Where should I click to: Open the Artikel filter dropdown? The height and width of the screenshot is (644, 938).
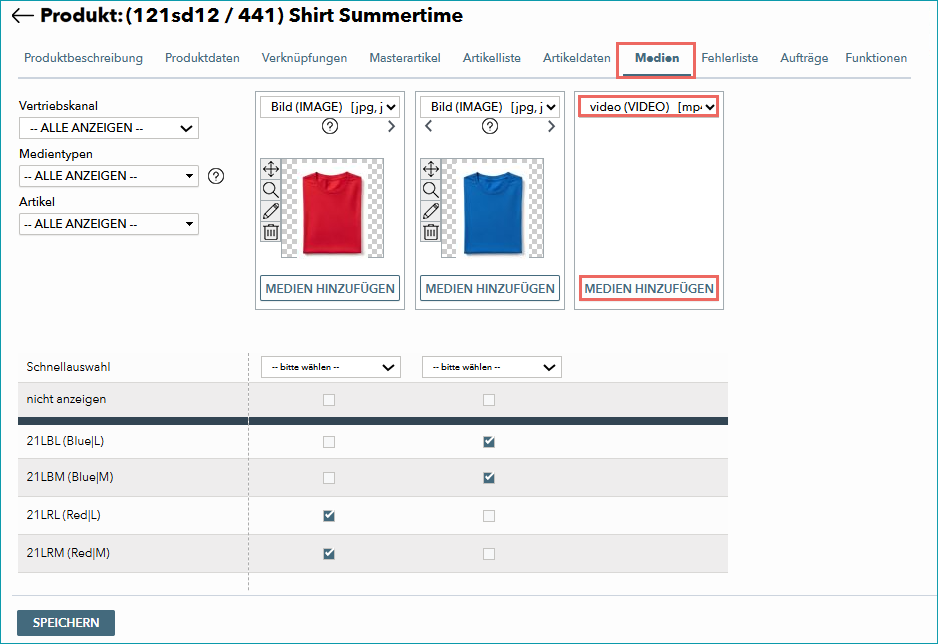point(109,224)
